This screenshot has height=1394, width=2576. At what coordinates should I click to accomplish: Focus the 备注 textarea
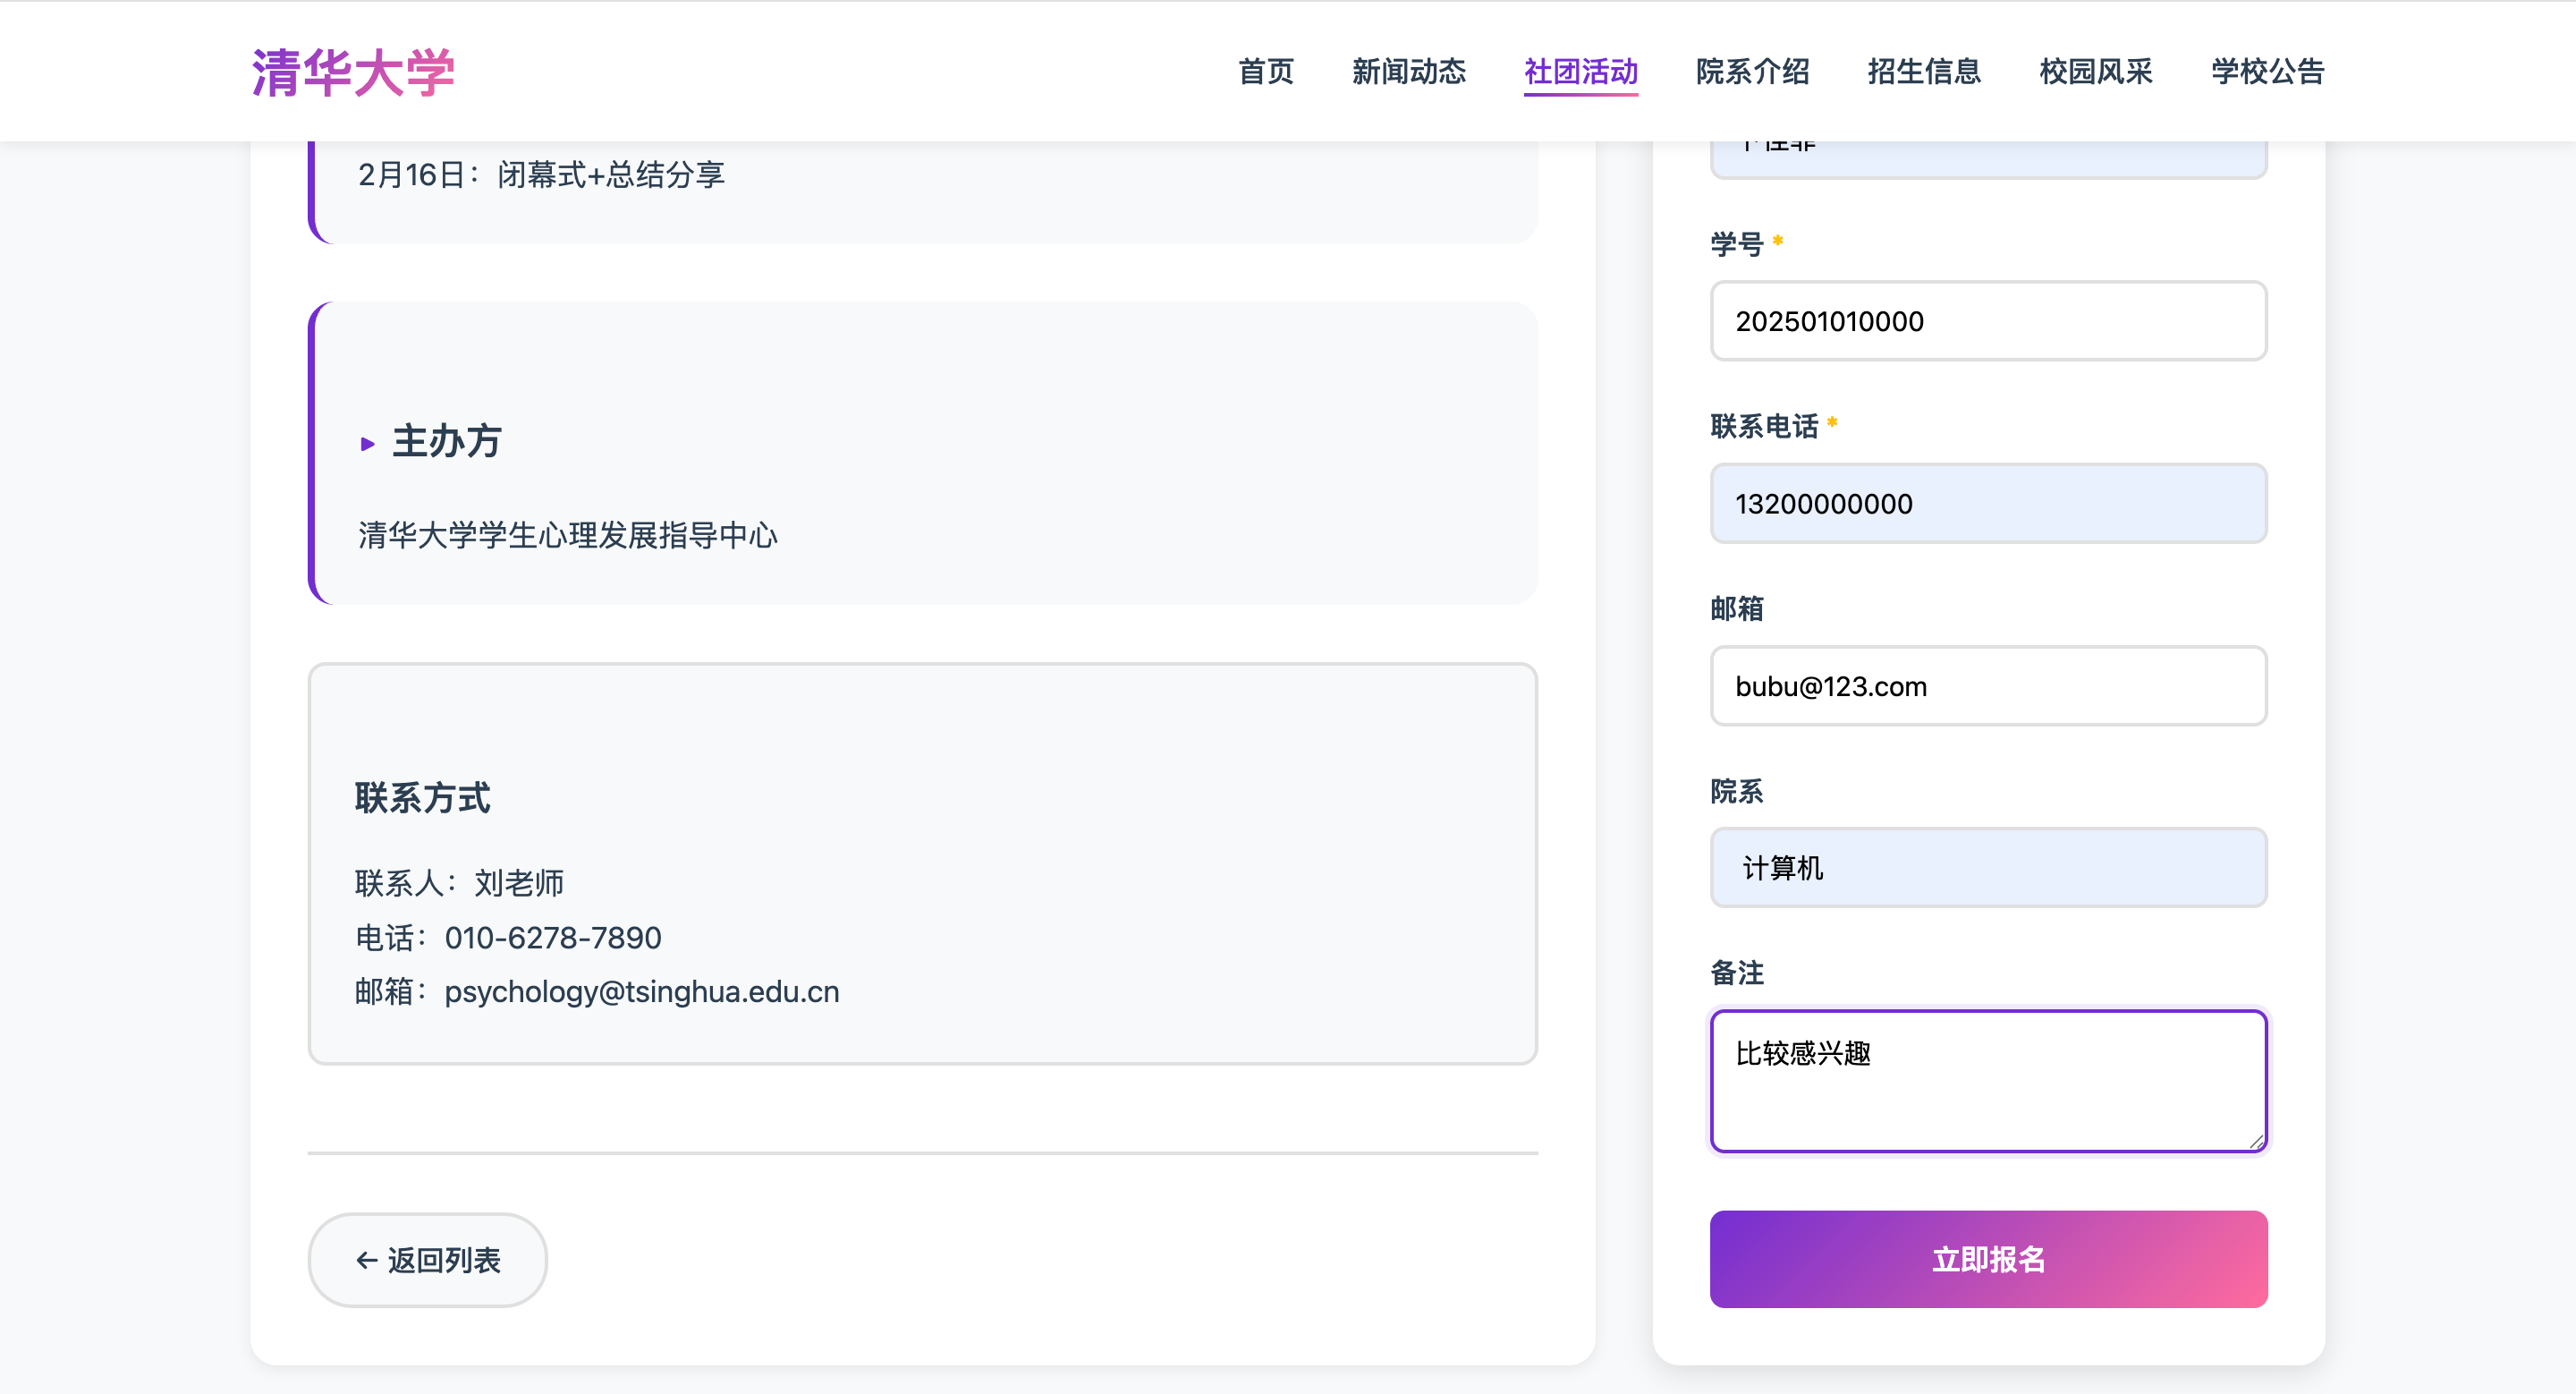click(1987, 1081)
